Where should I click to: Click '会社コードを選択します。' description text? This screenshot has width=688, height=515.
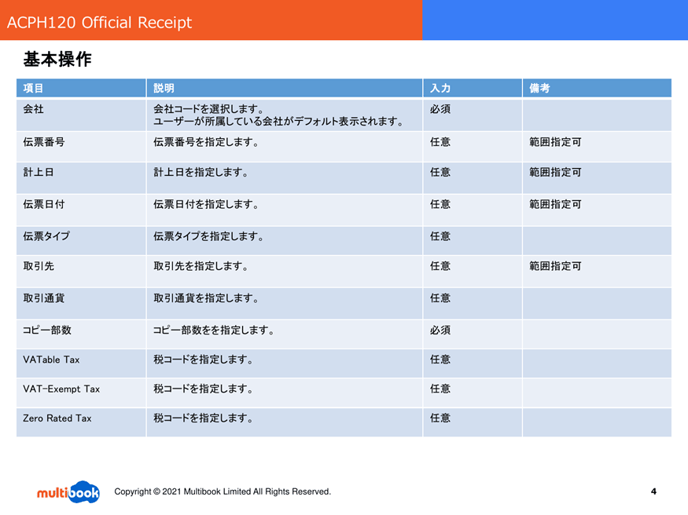(x=208, y=109)
